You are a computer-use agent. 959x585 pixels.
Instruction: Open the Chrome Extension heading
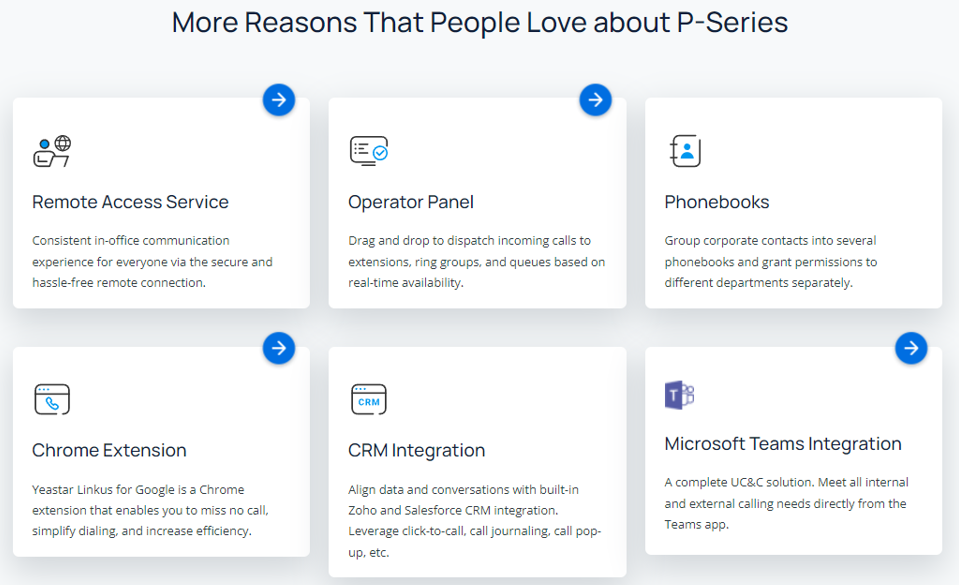[x=109, y=450]
